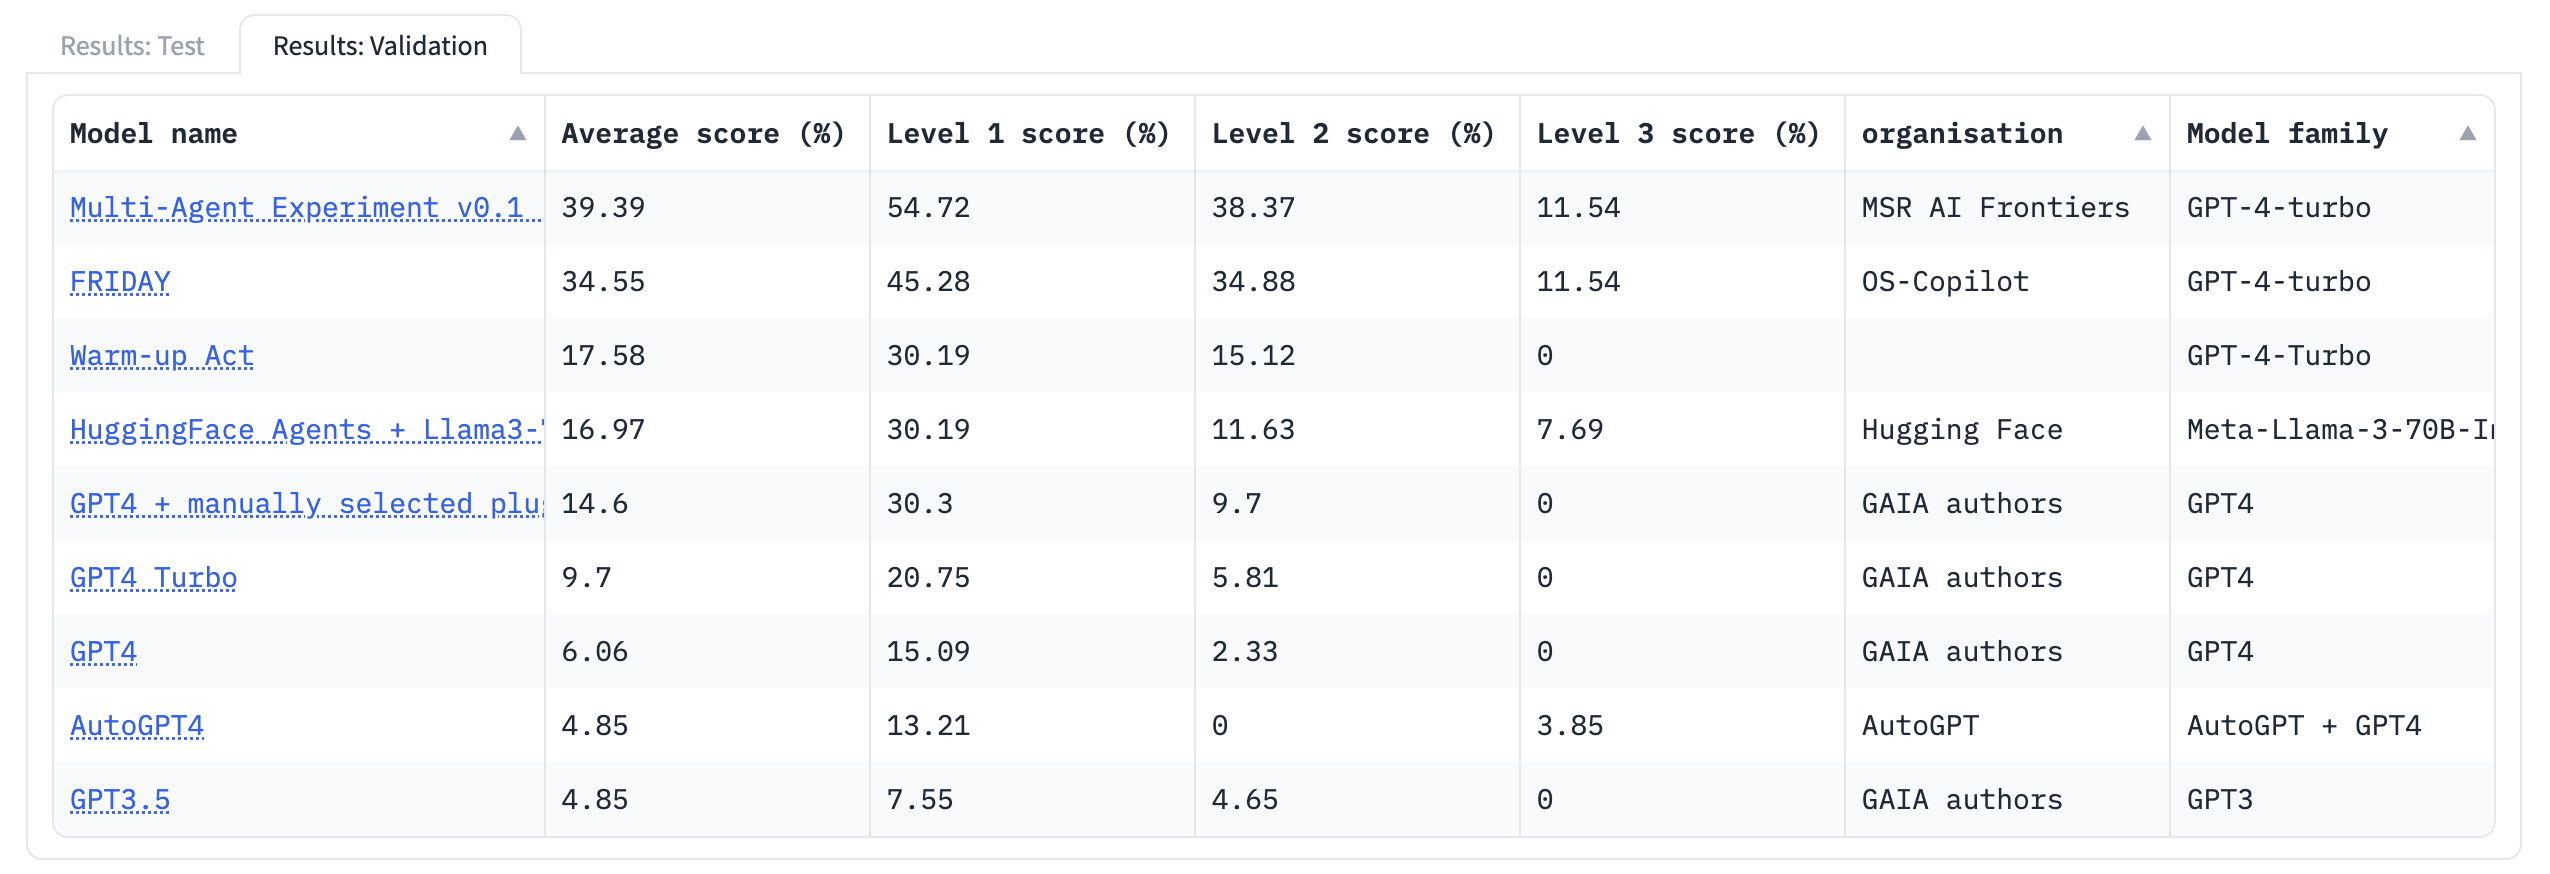Click the Level 3 score column header
The height and width of the screenshot is (874, 2550).
[x=1678, y=132]
